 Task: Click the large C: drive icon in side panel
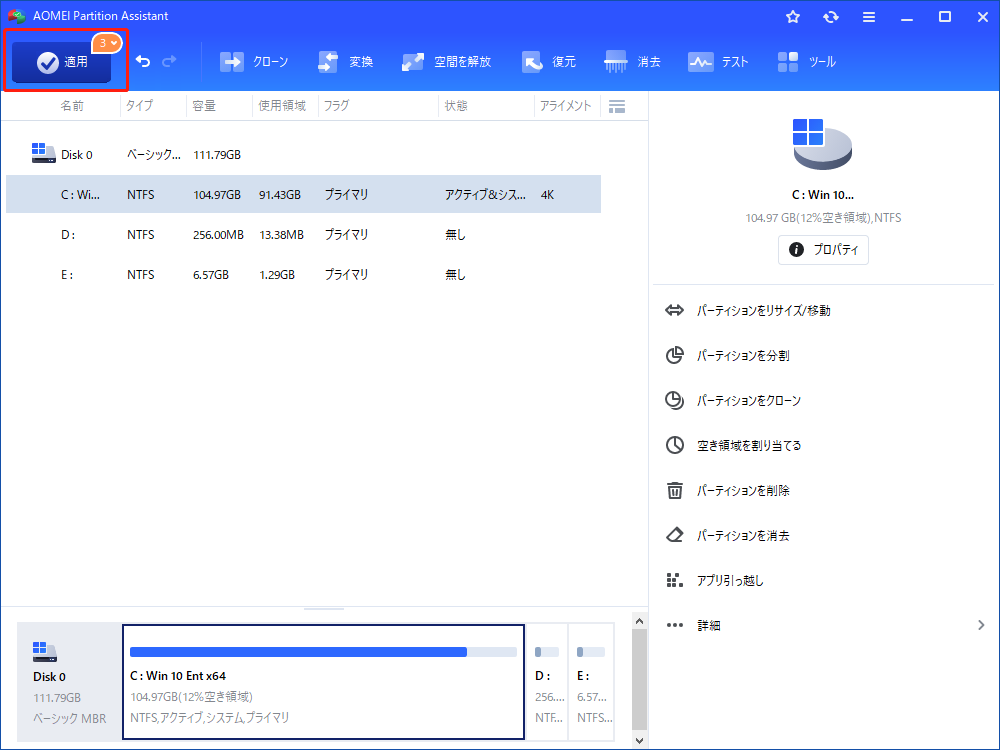click(822, 144)
